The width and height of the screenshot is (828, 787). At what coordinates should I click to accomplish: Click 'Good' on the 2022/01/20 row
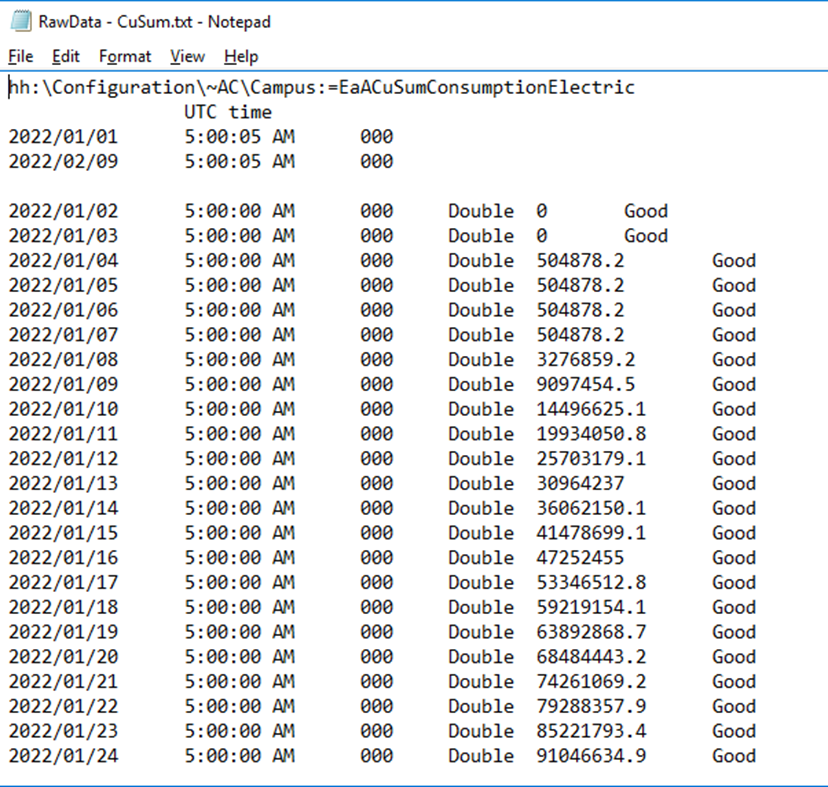coord(734,658)
